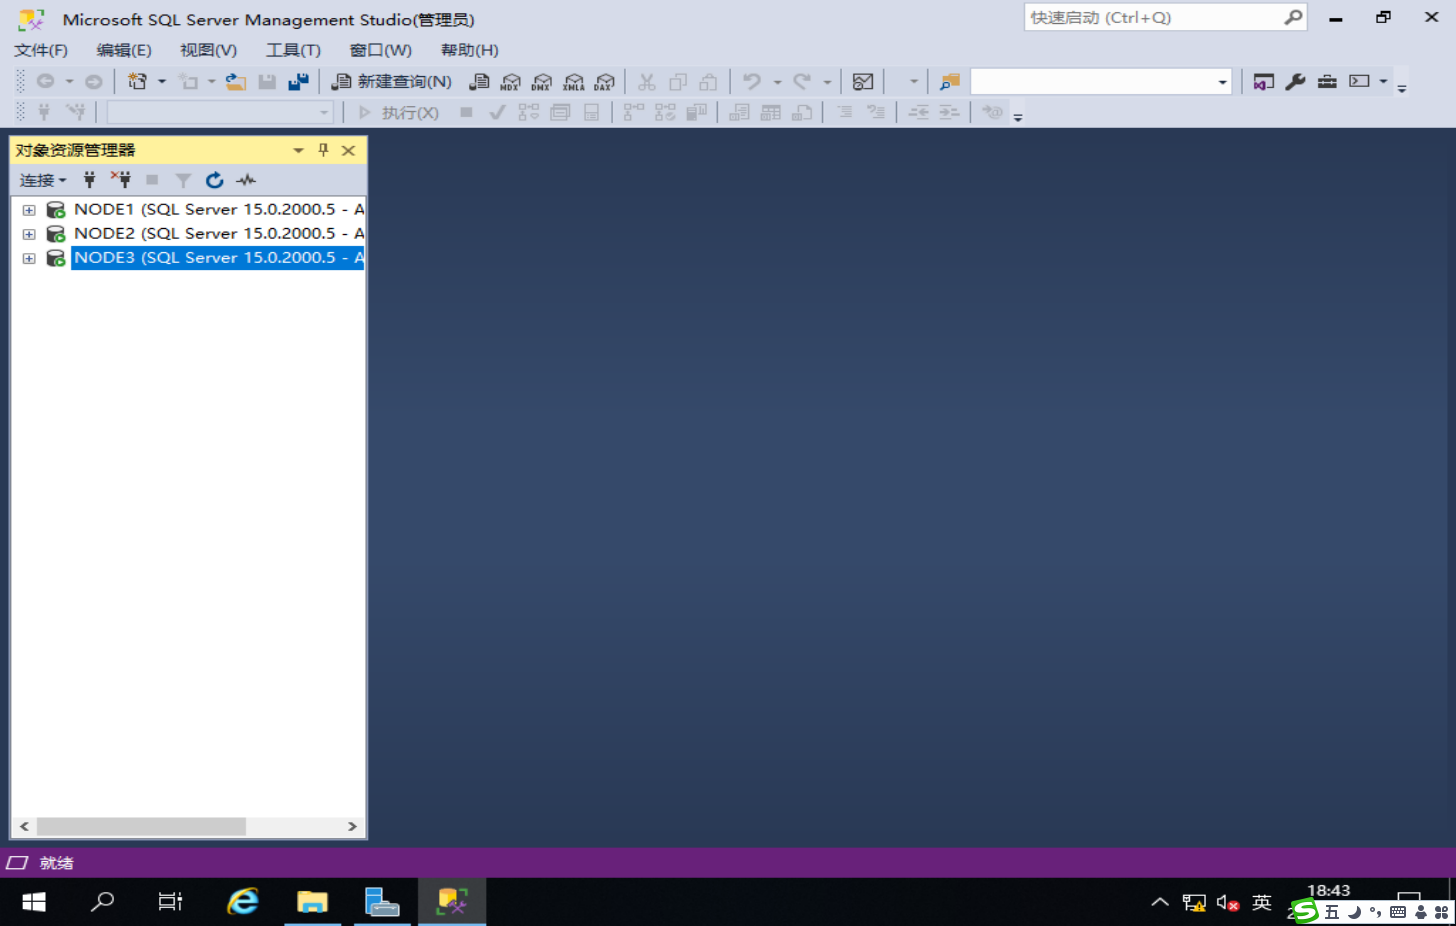This screenshot has height=926, width=1456.
Task: Open the Windows Start menu
Action: click(x=34, y=902)
